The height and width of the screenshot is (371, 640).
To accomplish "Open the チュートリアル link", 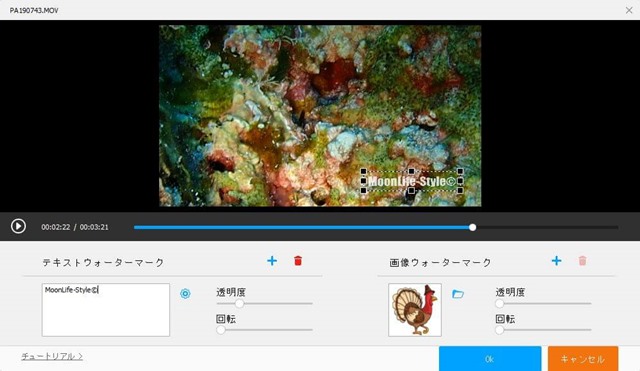I will [52, 356].
